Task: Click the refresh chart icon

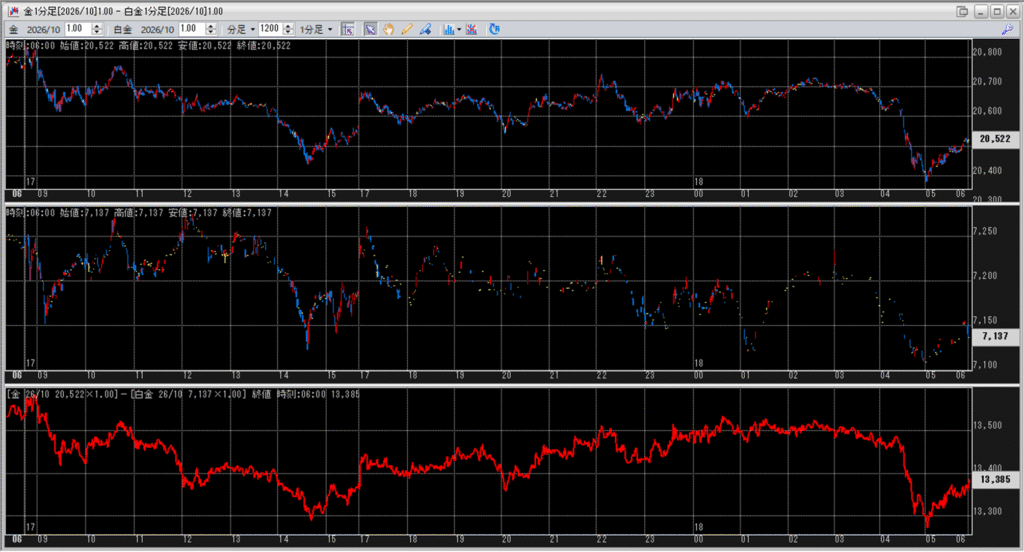Action: [494, 29]
